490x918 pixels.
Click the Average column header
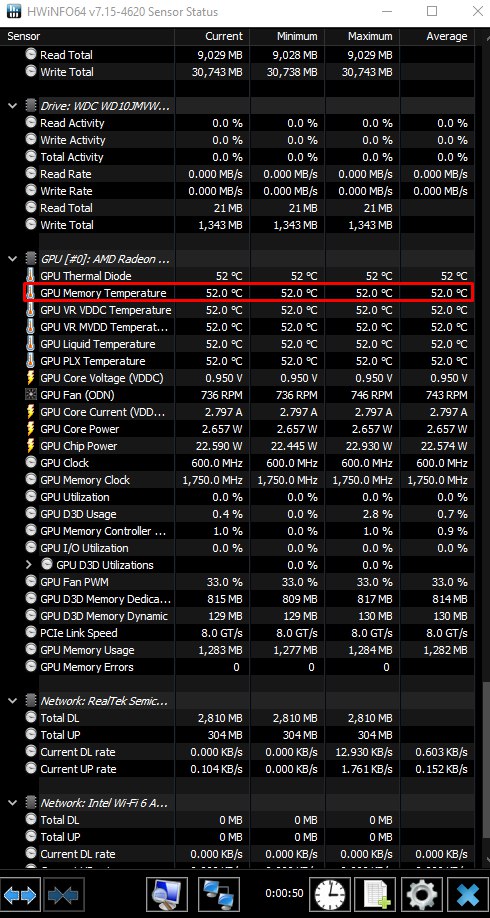[437, 36]
